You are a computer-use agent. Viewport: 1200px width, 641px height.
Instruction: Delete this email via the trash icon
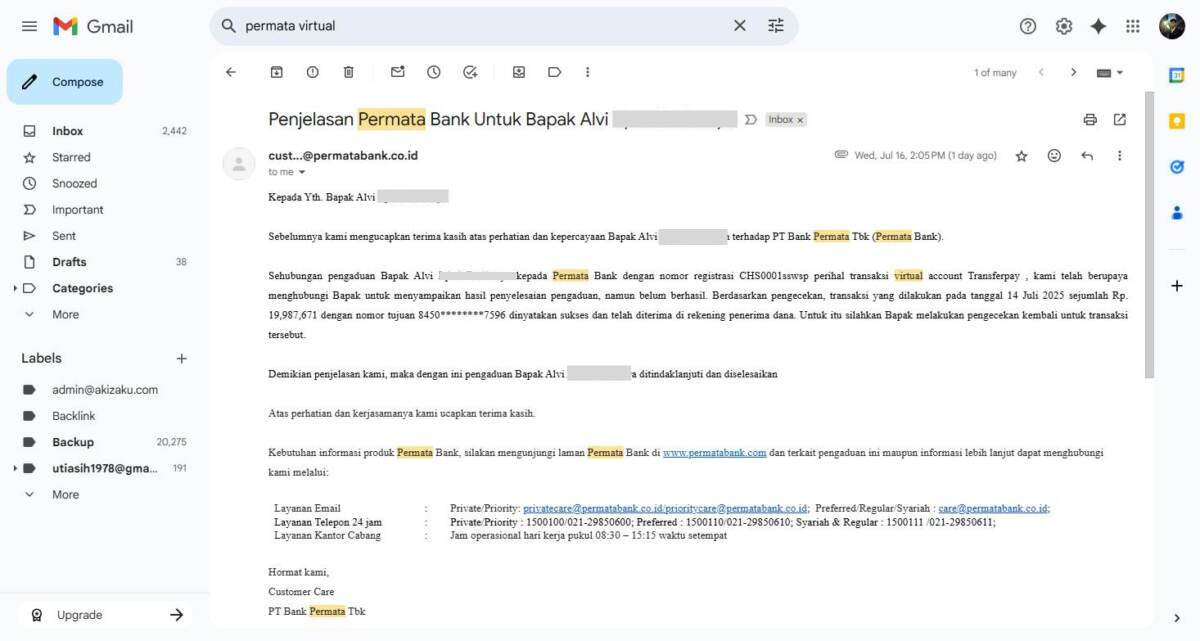click(349, 72)
